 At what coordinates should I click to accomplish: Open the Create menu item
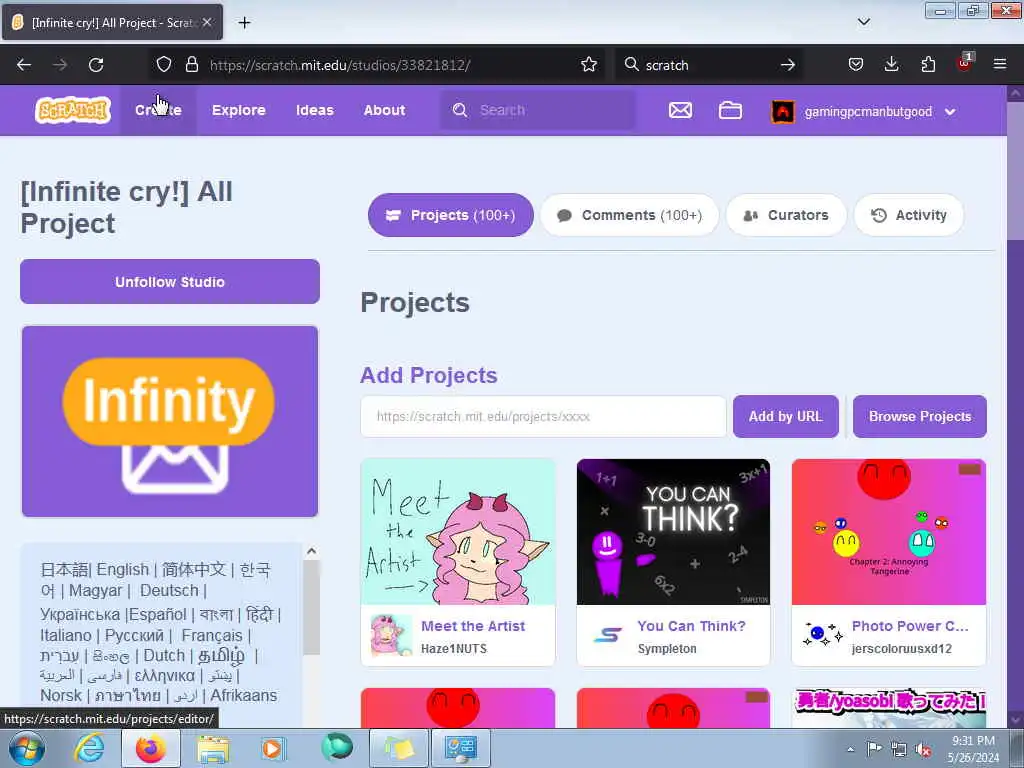click(158, 110)
